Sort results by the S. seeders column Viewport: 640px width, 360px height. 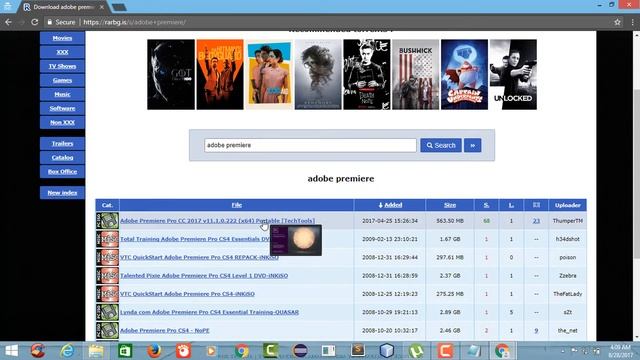pyautogui.click(x=486, y=205)
